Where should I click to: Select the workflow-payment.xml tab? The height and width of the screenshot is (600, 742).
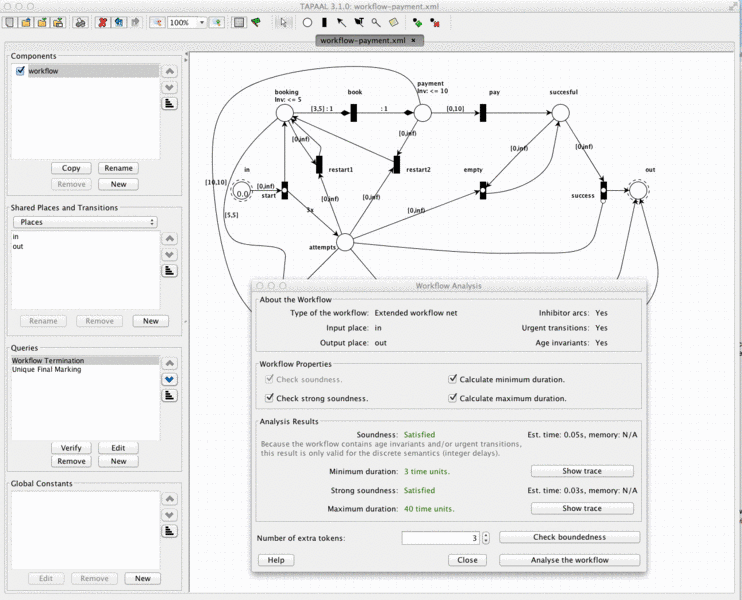[x=363, y=41]
